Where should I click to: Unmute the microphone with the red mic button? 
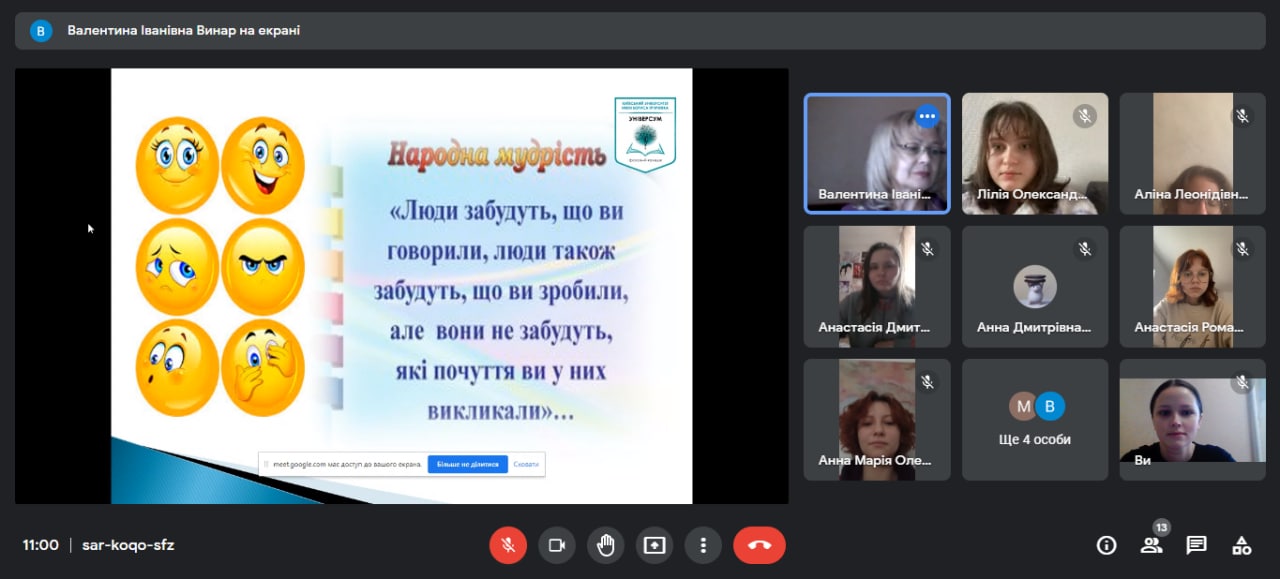pyautogui.click(x=508, y=545)
